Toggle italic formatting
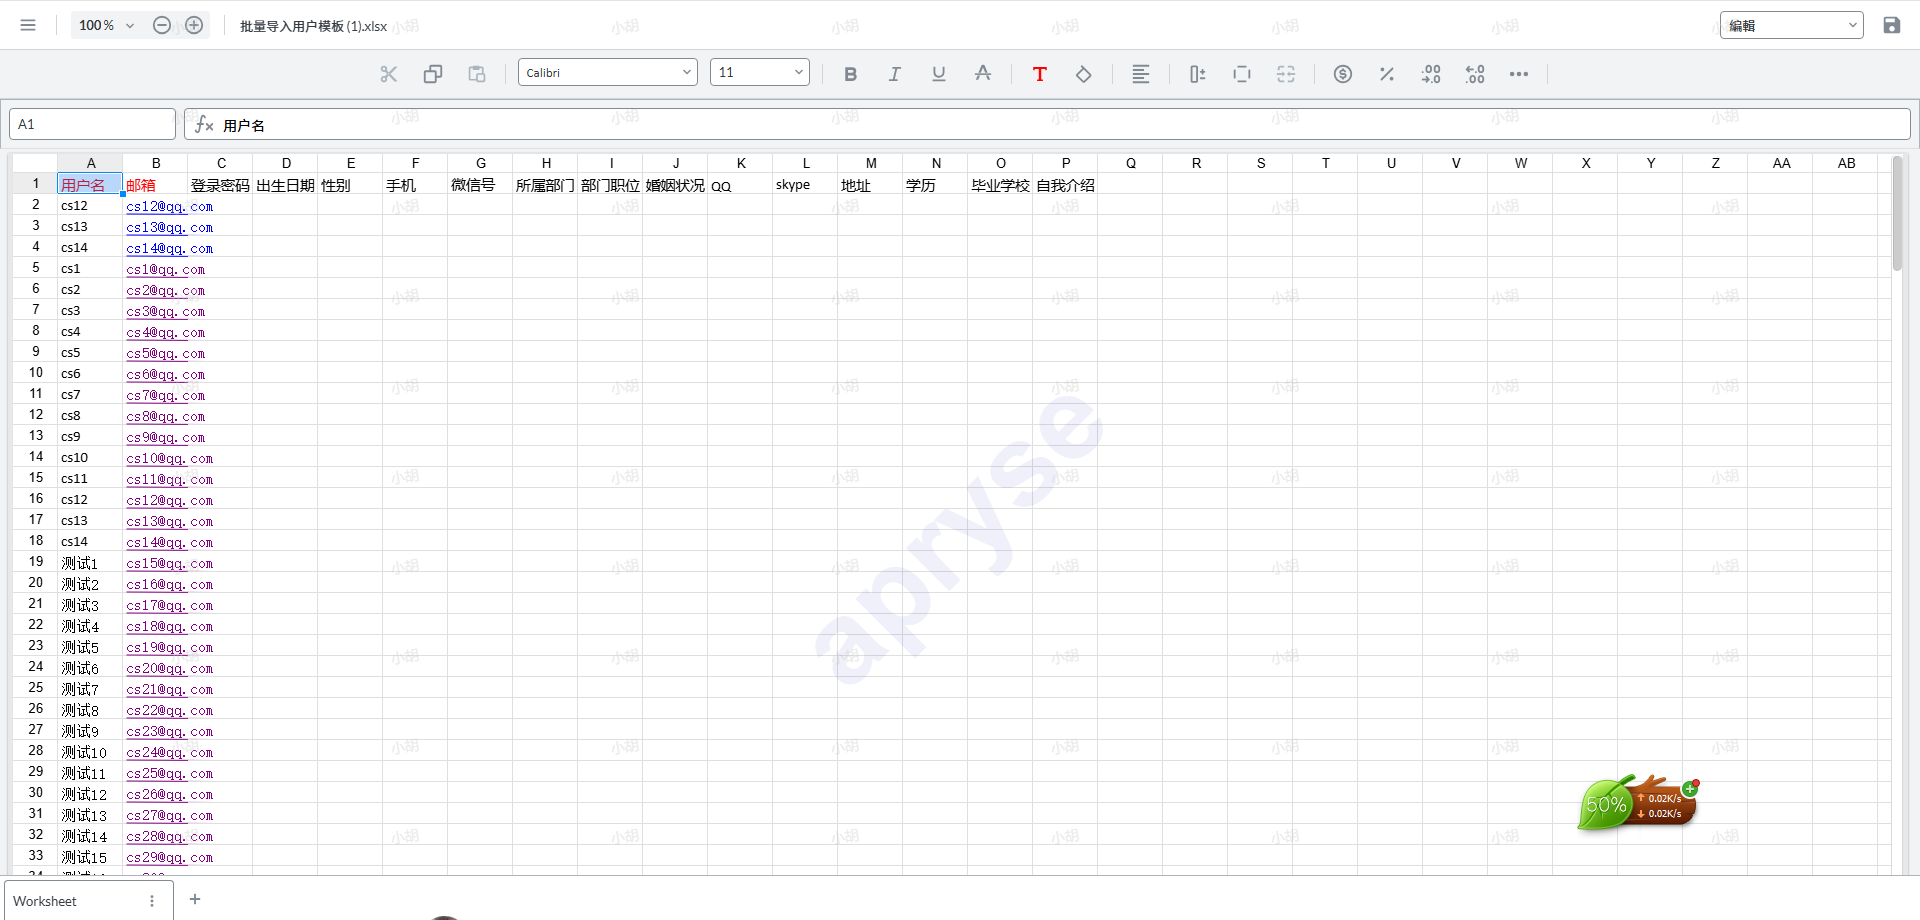 tap(894, 74)
